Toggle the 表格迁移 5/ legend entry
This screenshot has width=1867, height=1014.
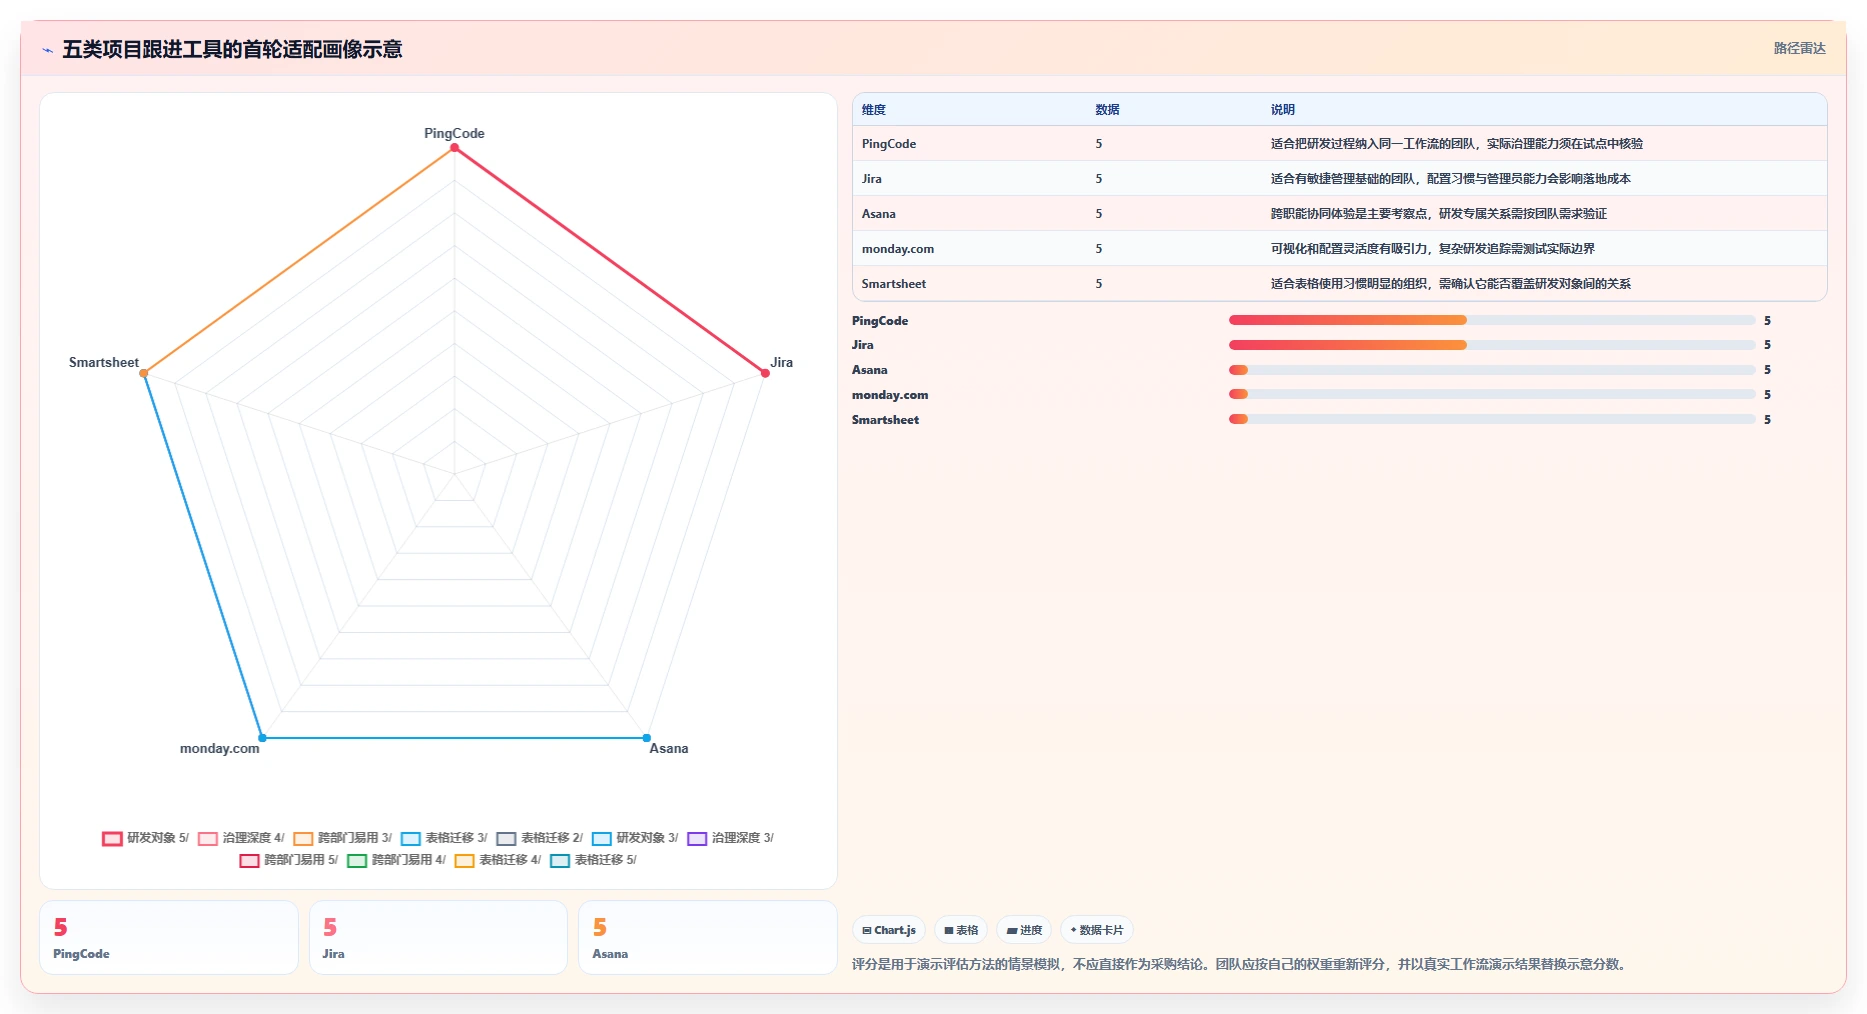click(593, 860)
